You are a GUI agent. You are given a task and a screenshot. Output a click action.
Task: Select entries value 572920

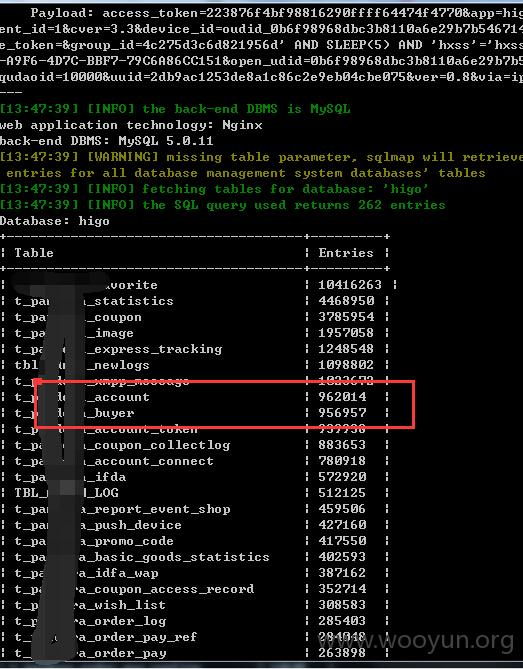(342, 477)
